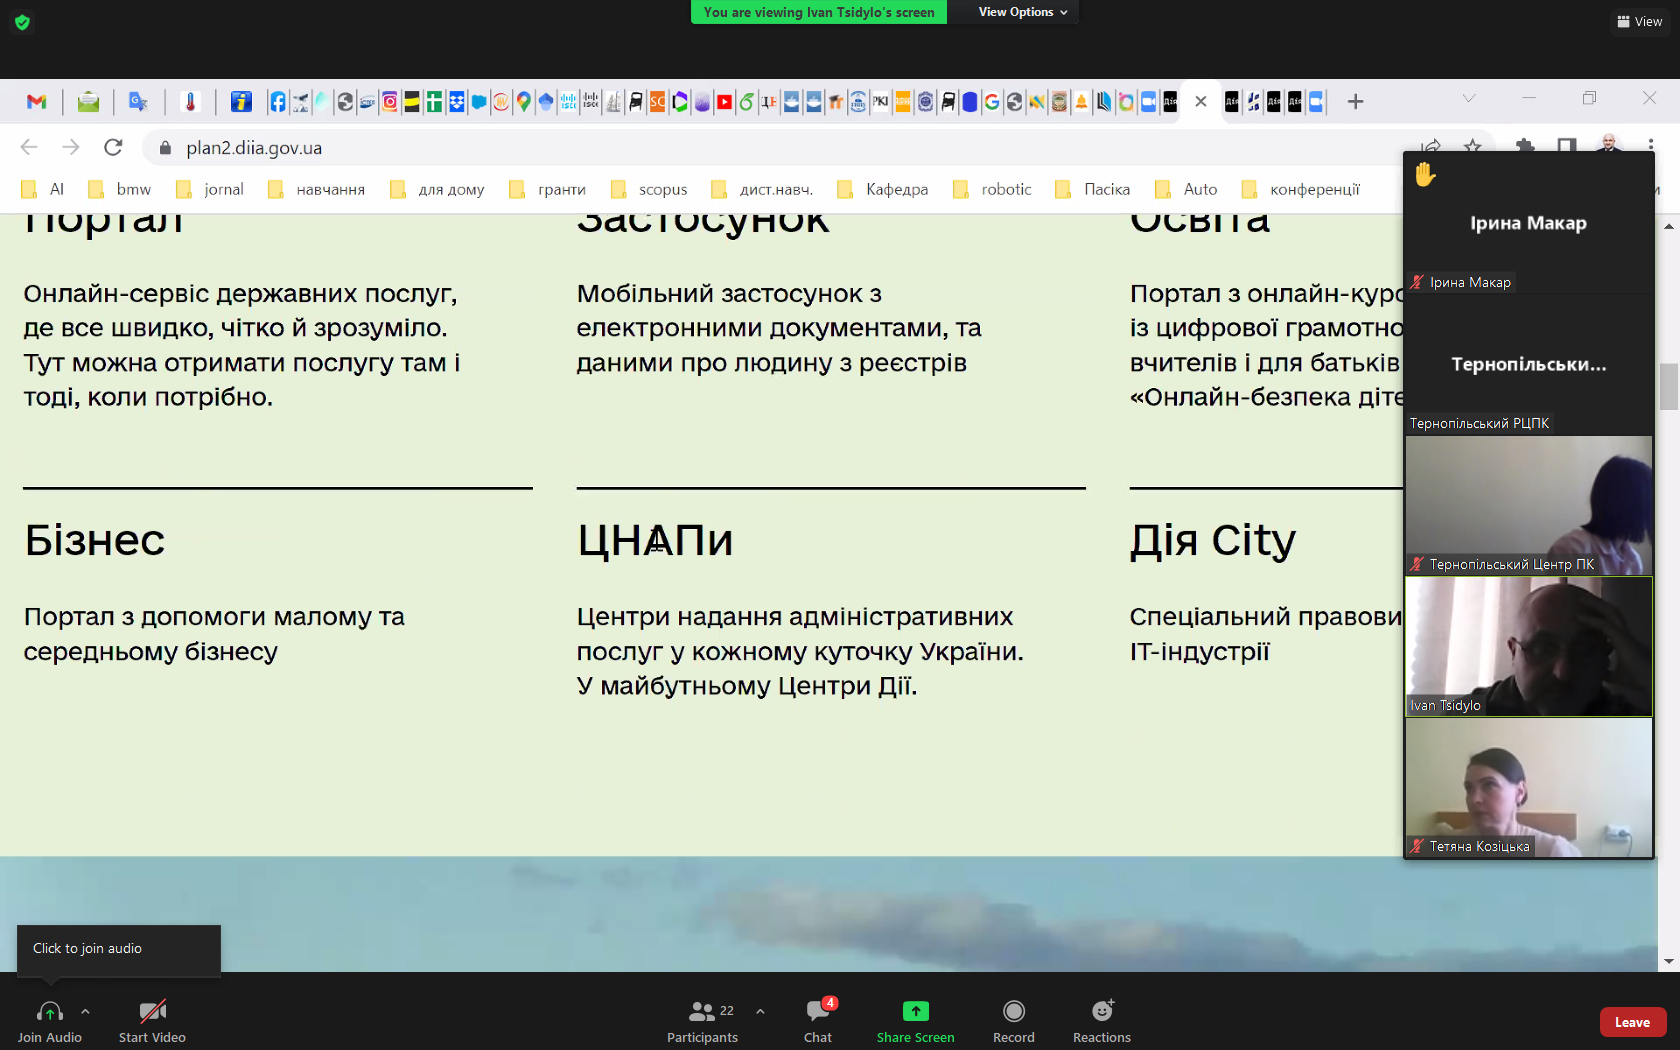The width and height of the screenshot is (1680, 1050).
Task: Open the Participants panel
Action: [x=703, y=1021]
